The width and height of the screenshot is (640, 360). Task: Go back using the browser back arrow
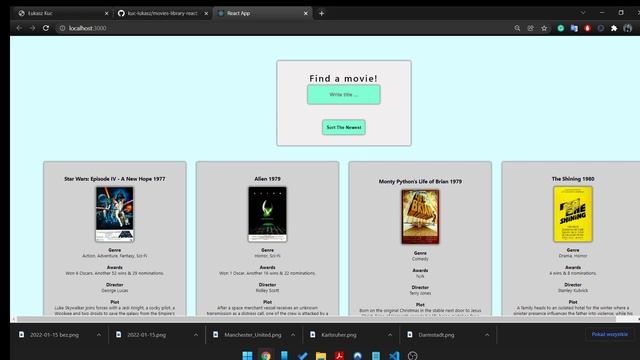pyautogui.click(x=19, y=28)
